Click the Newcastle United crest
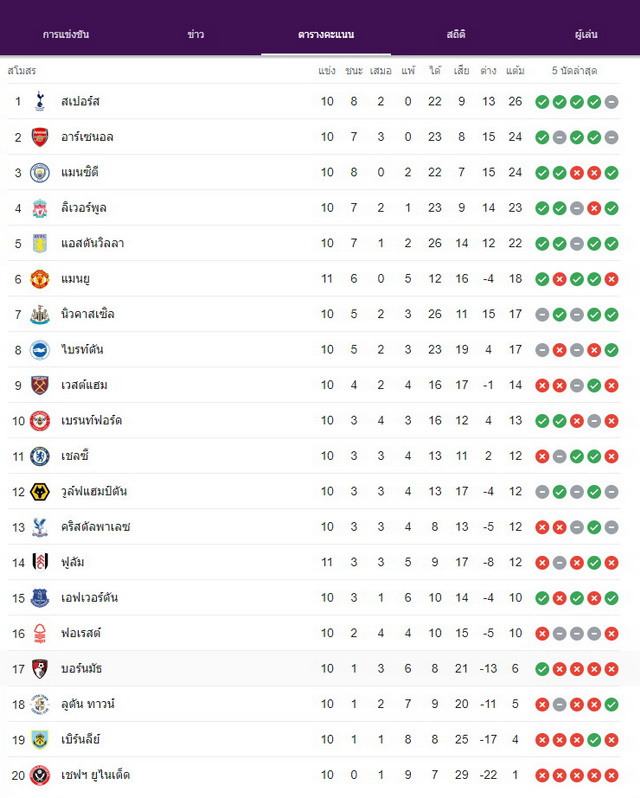Screen dimensions: 640x798 (40, 315)
